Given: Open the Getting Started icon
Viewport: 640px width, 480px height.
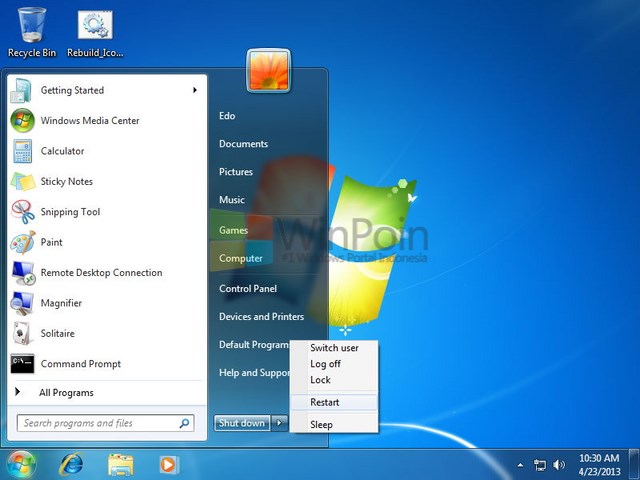Looking at the screenshot, I should pyautogui.click(x=21, y=90).
